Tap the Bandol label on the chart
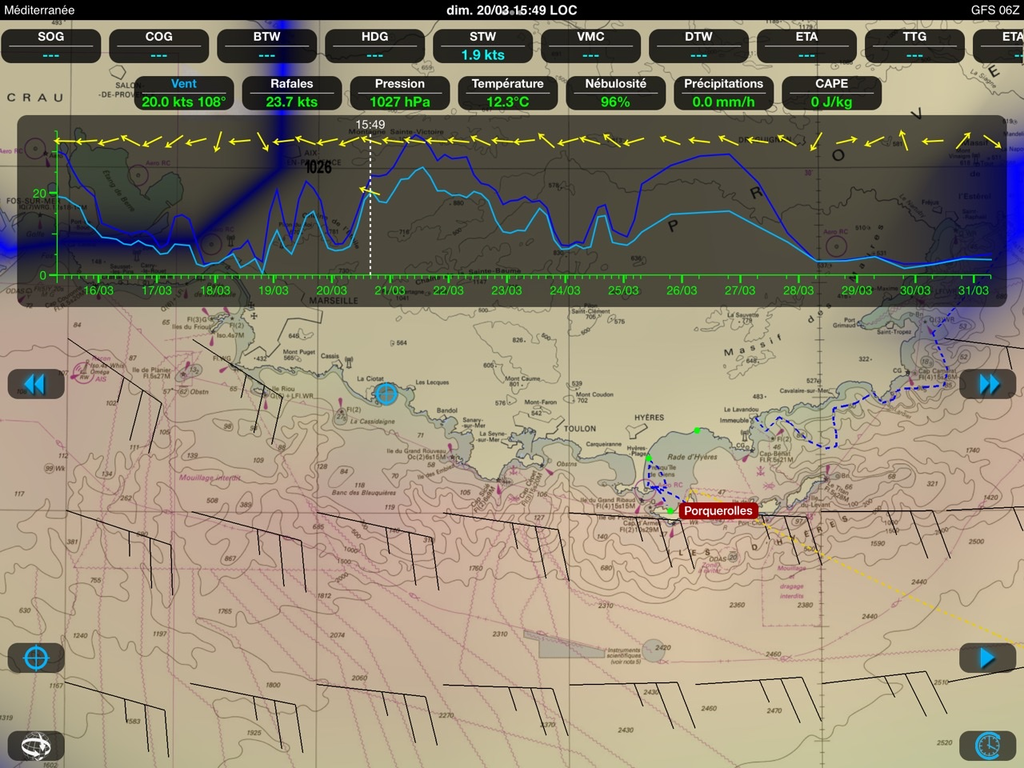The height and width of the screenshot is (768, 1024). coord(447,411)
